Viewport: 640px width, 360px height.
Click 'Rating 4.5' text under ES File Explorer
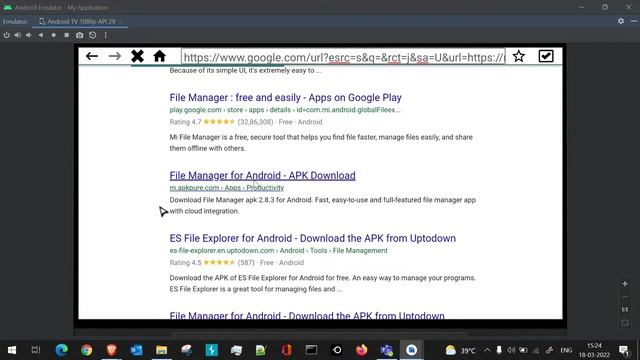[x=185, y=263]
